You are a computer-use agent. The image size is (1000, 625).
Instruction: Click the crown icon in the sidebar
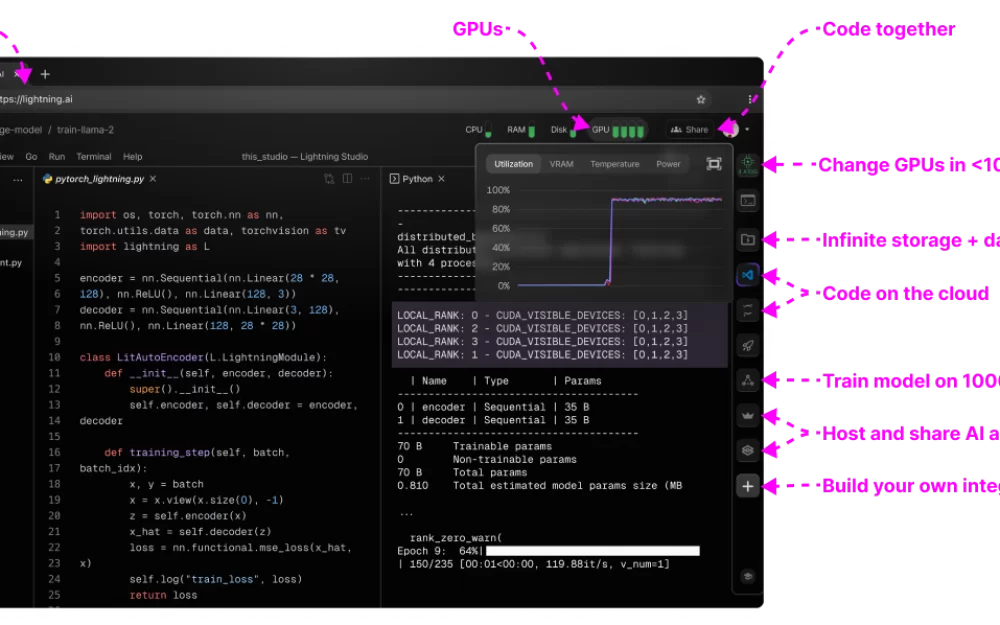click(747, 416)
